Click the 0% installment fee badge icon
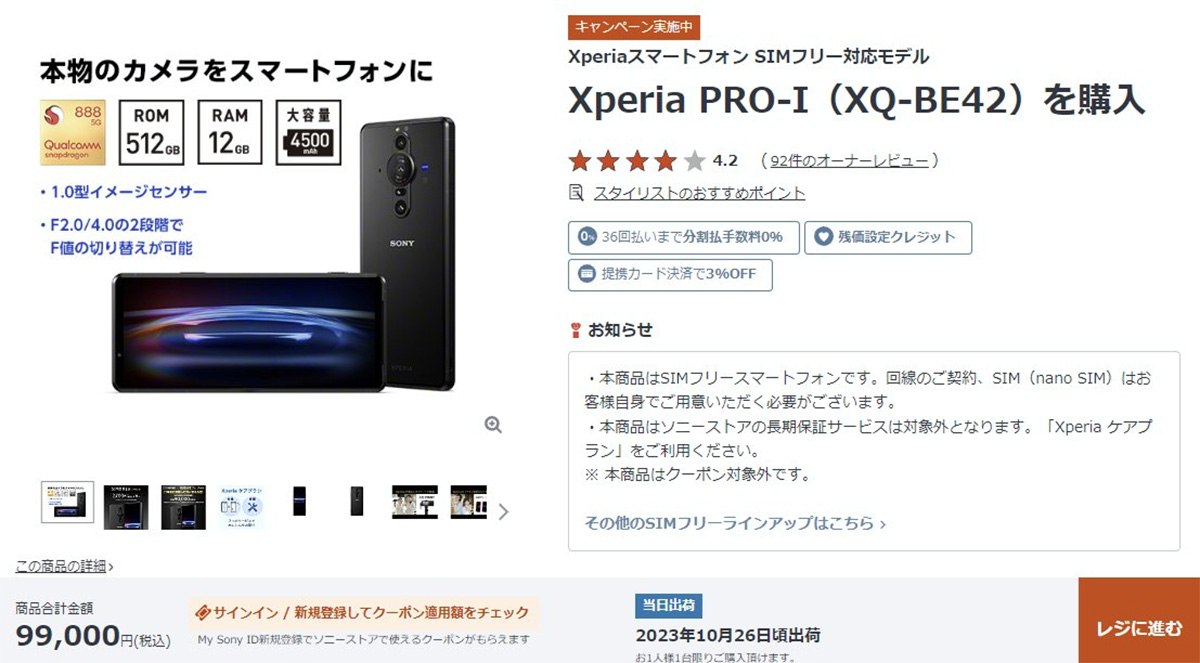This screenshot has width=1200, height=663. [x=587, y=238]
